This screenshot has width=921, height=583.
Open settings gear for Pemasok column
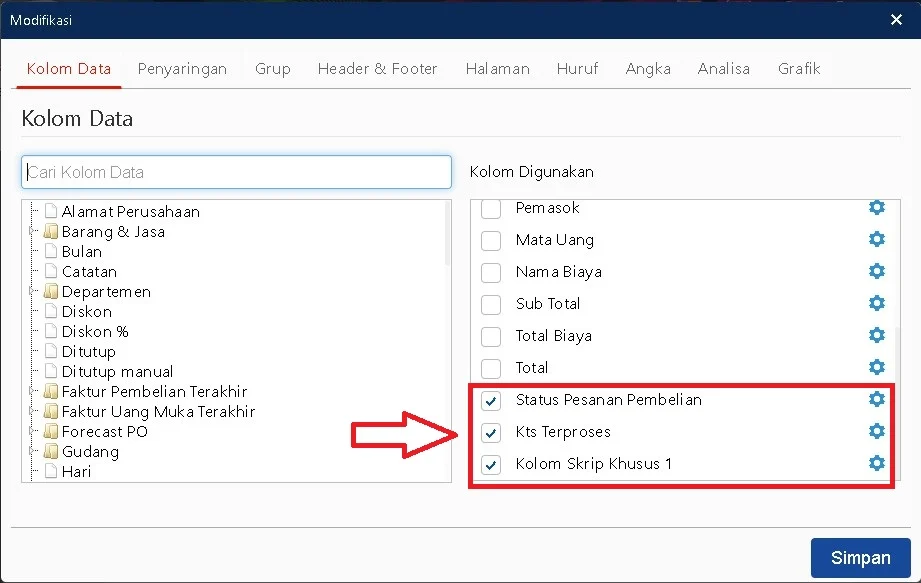pyautogui.click(x=876, y=207)
